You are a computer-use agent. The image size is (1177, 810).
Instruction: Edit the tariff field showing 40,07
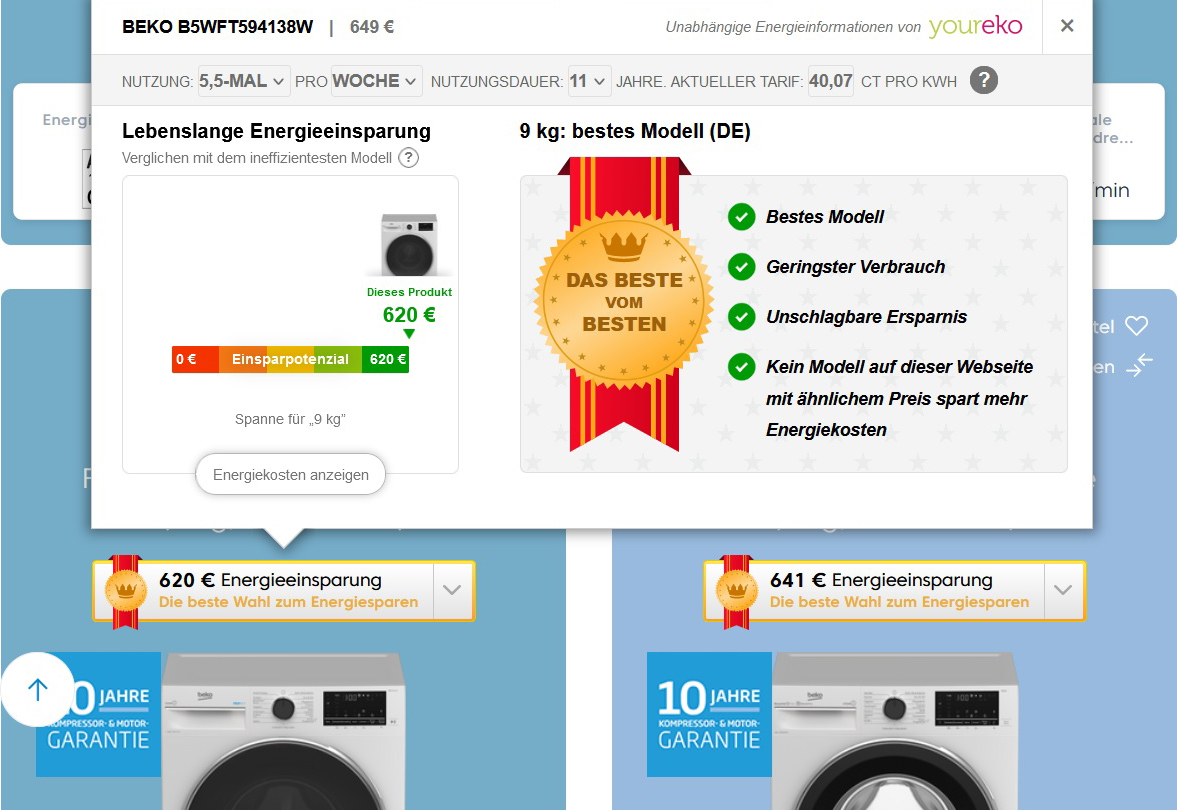(x=830, y=81)
